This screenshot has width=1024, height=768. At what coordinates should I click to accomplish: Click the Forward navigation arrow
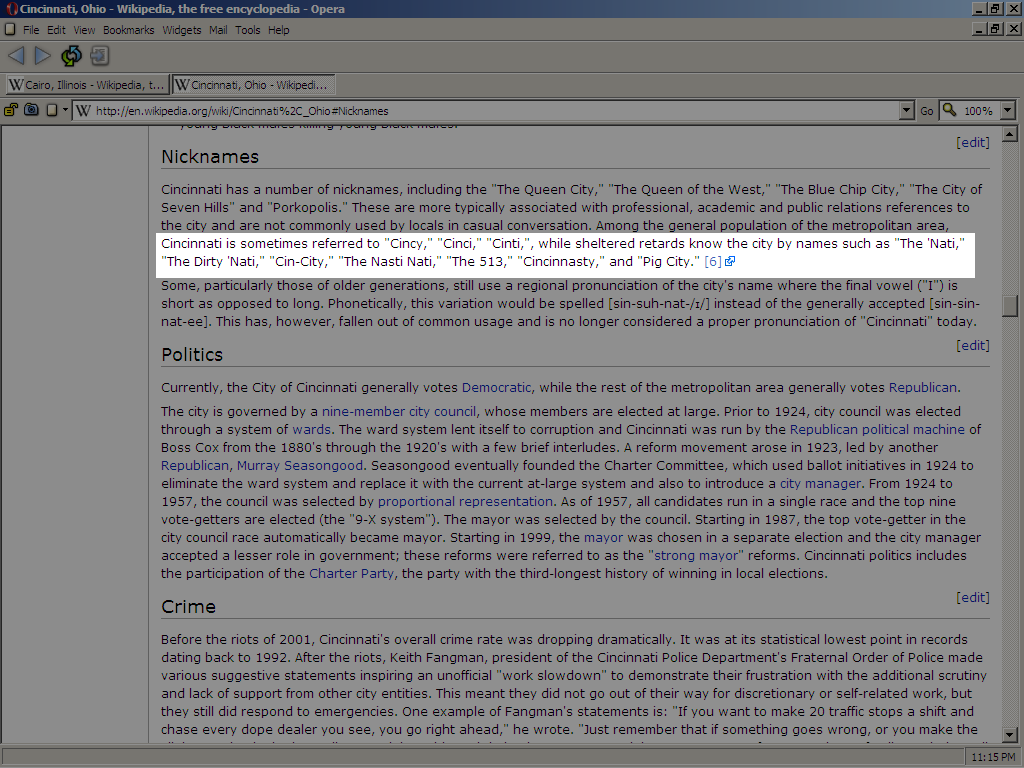[42, 56]
